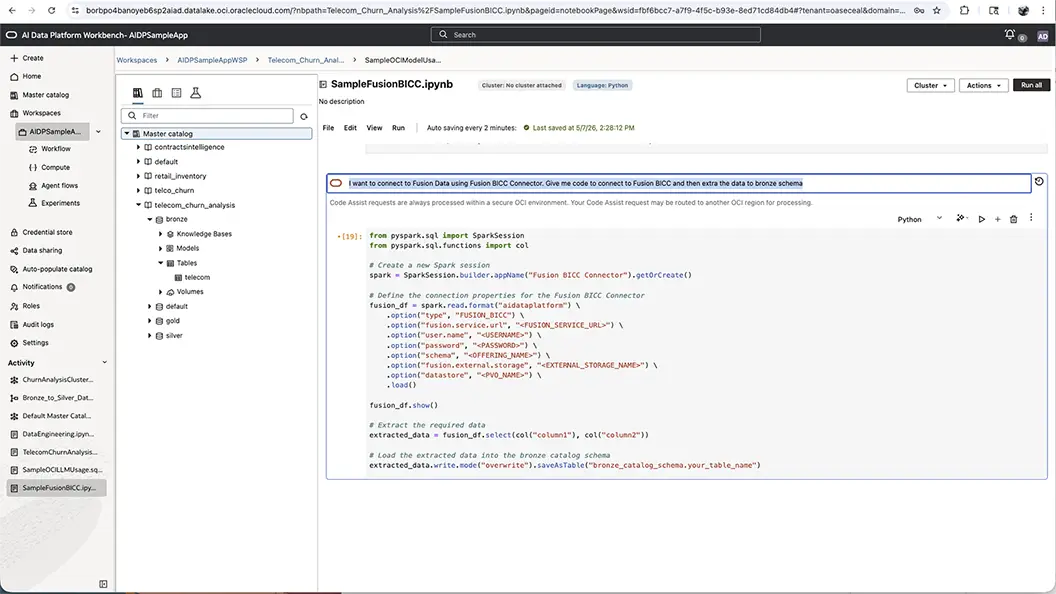Go to AIDPSampleAppWSP breadcrumb
Viewport: 1056px width, 594px height.
point(212,60)
